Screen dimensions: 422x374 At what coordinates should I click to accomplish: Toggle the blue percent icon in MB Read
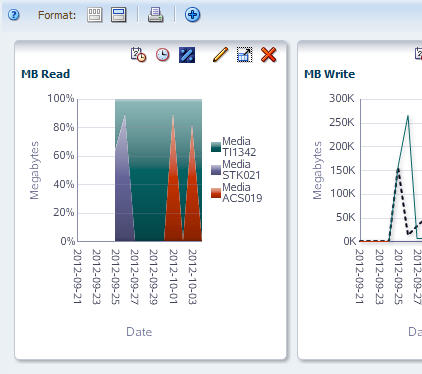(187, 55)
